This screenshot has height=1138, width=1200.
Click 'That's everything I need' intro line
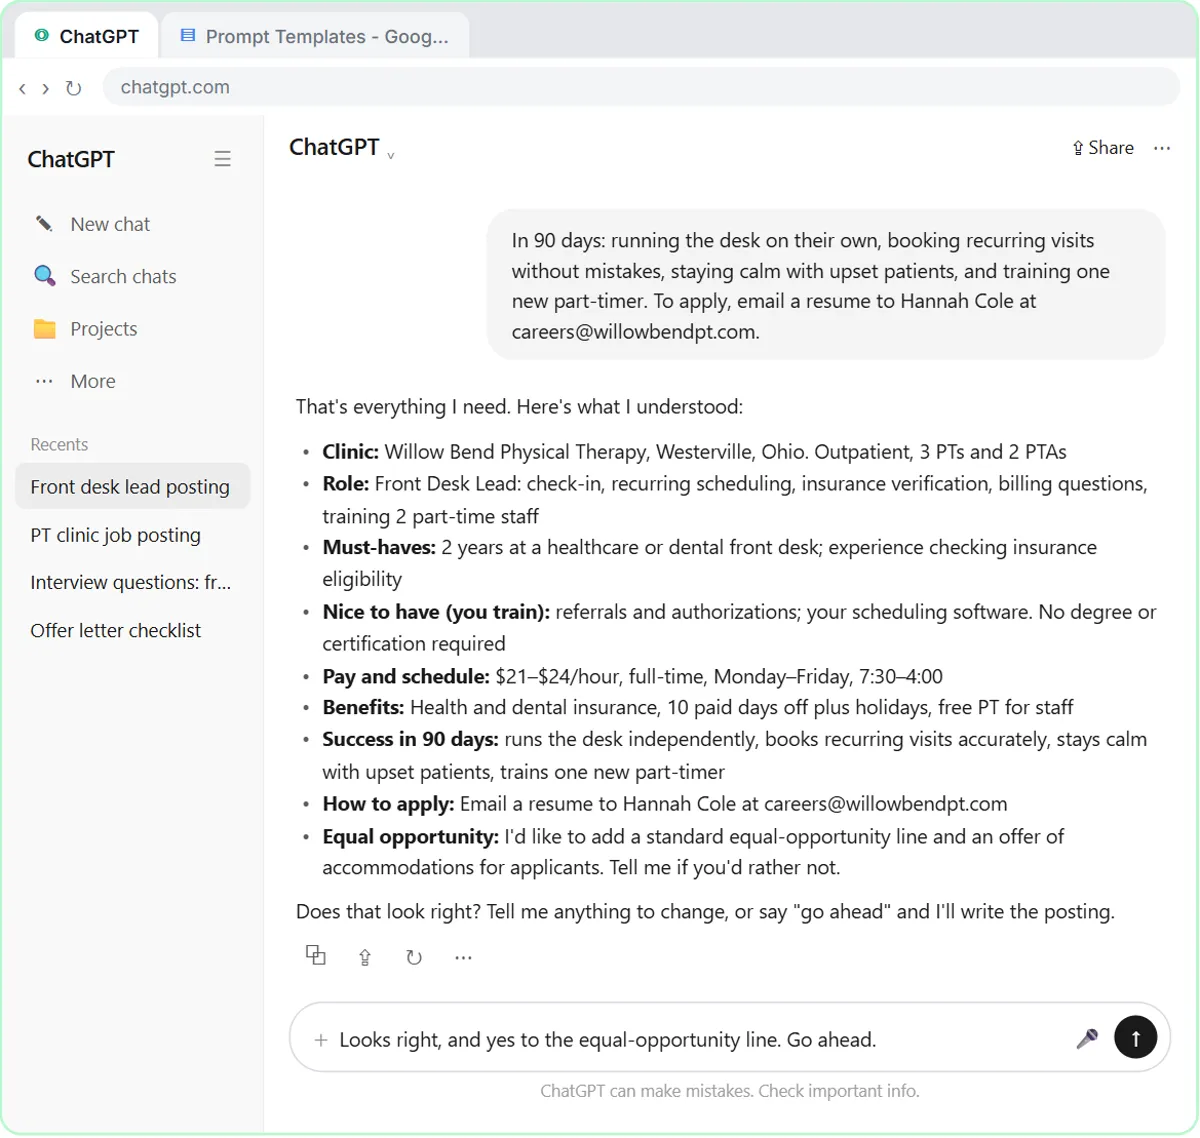pos(519,407)
